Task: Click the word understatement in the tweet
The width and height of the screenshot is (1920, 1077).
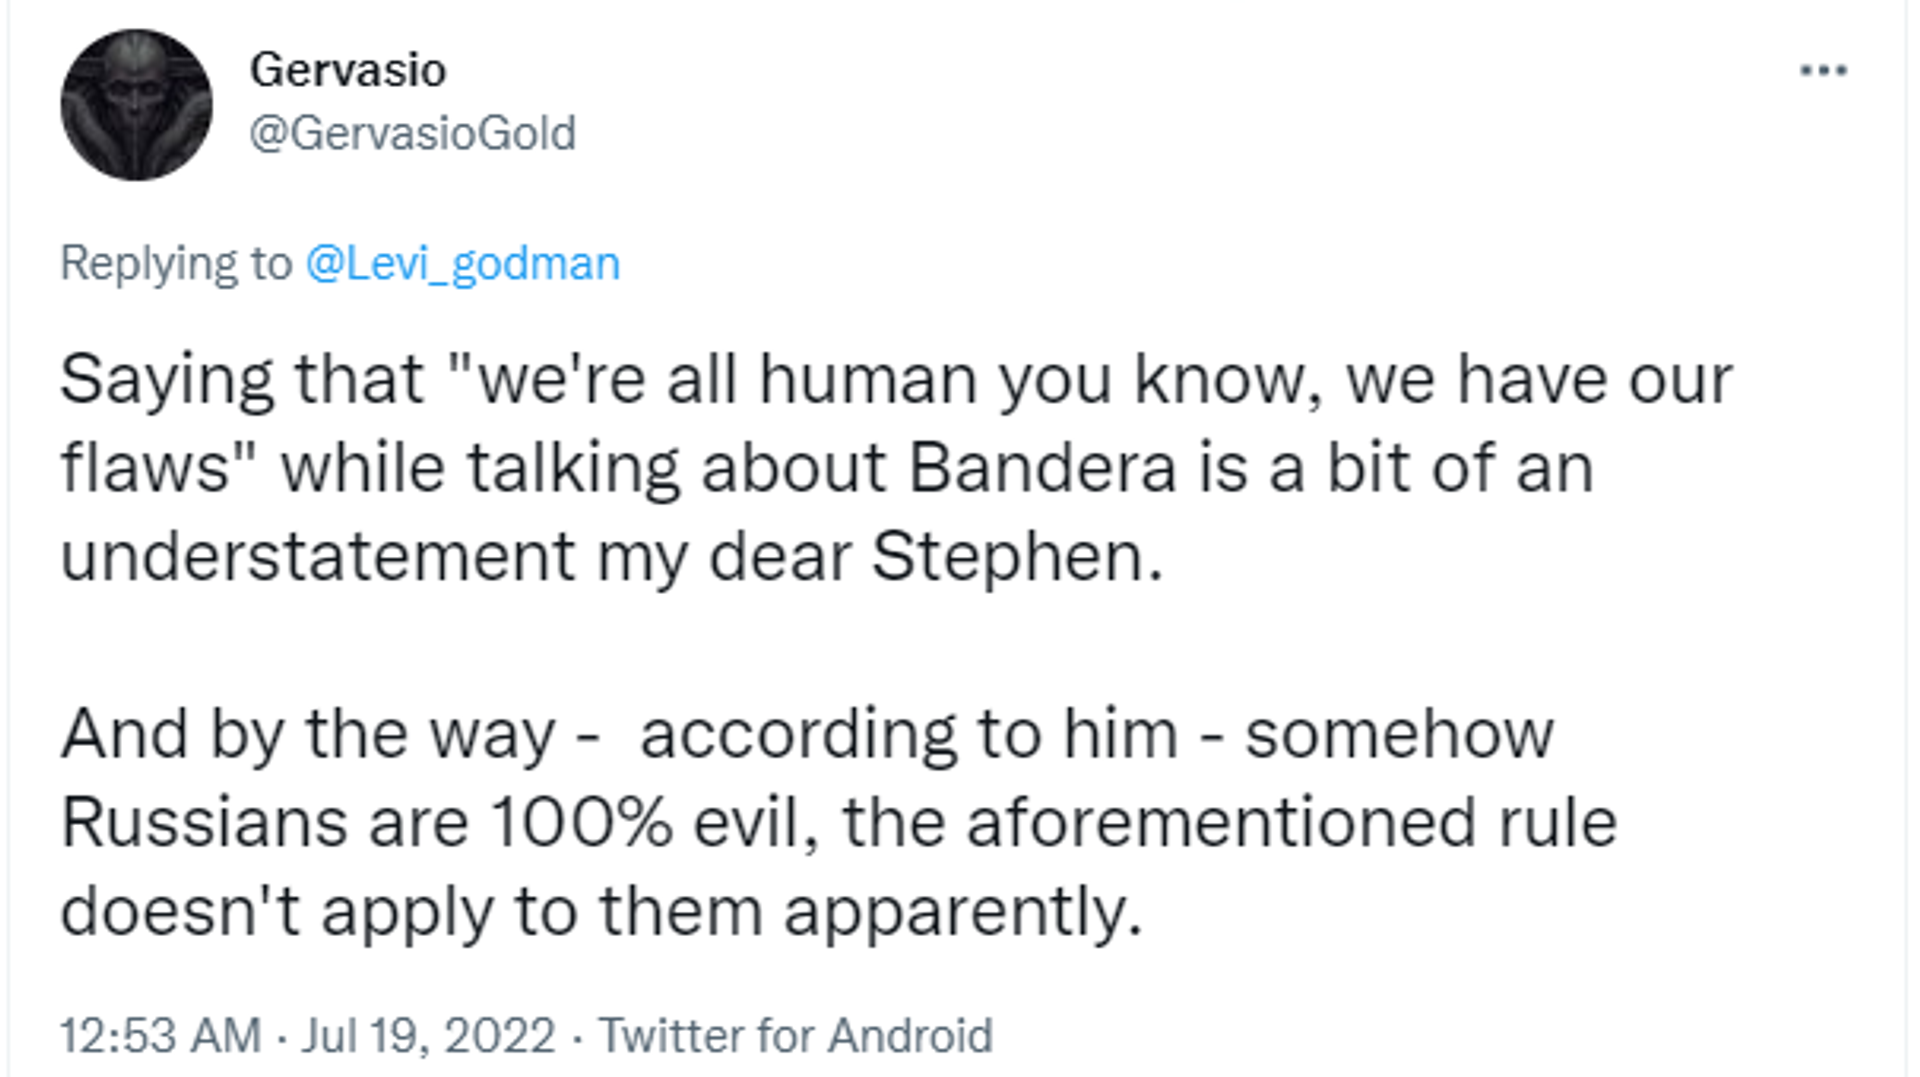Action: pos(317,557)
